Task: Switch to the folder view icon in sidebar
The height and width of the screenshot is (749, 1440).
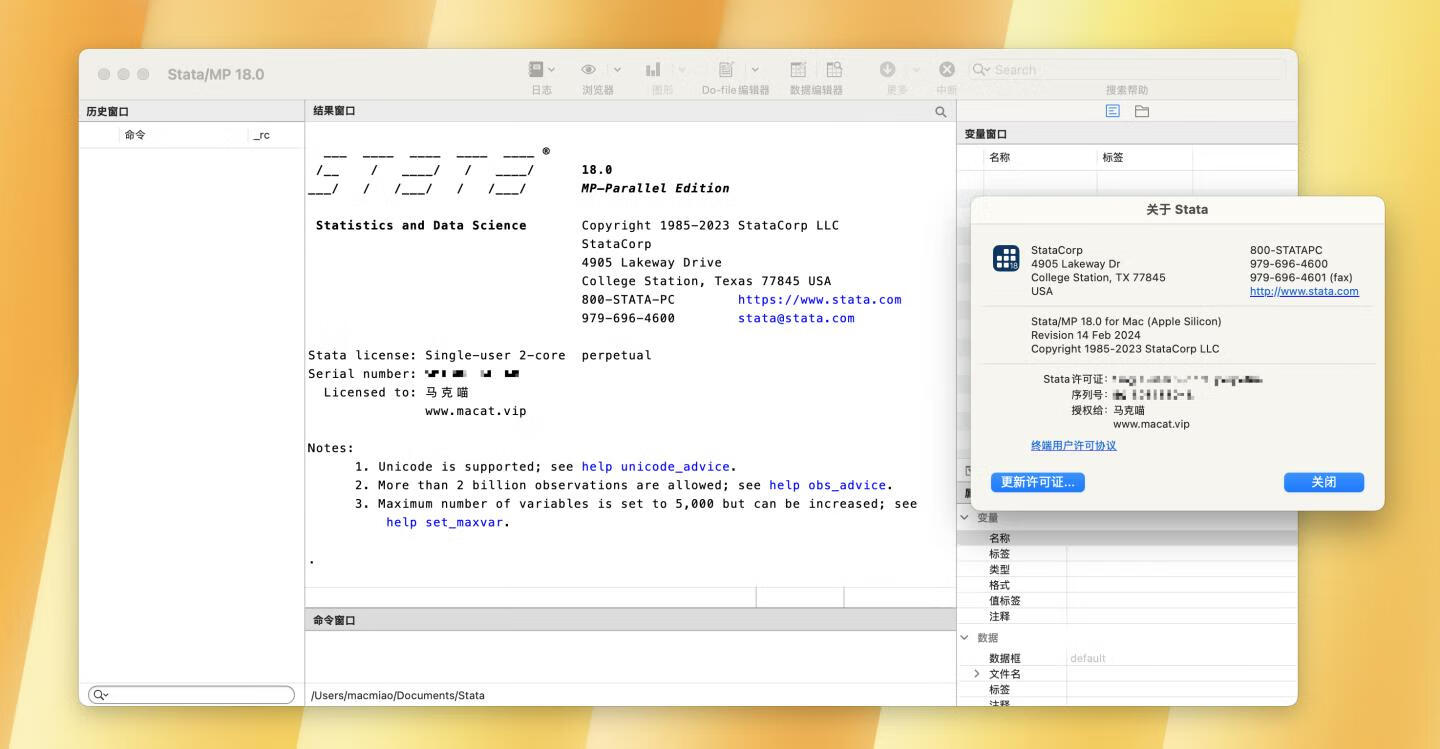Action: [1142, 111]
